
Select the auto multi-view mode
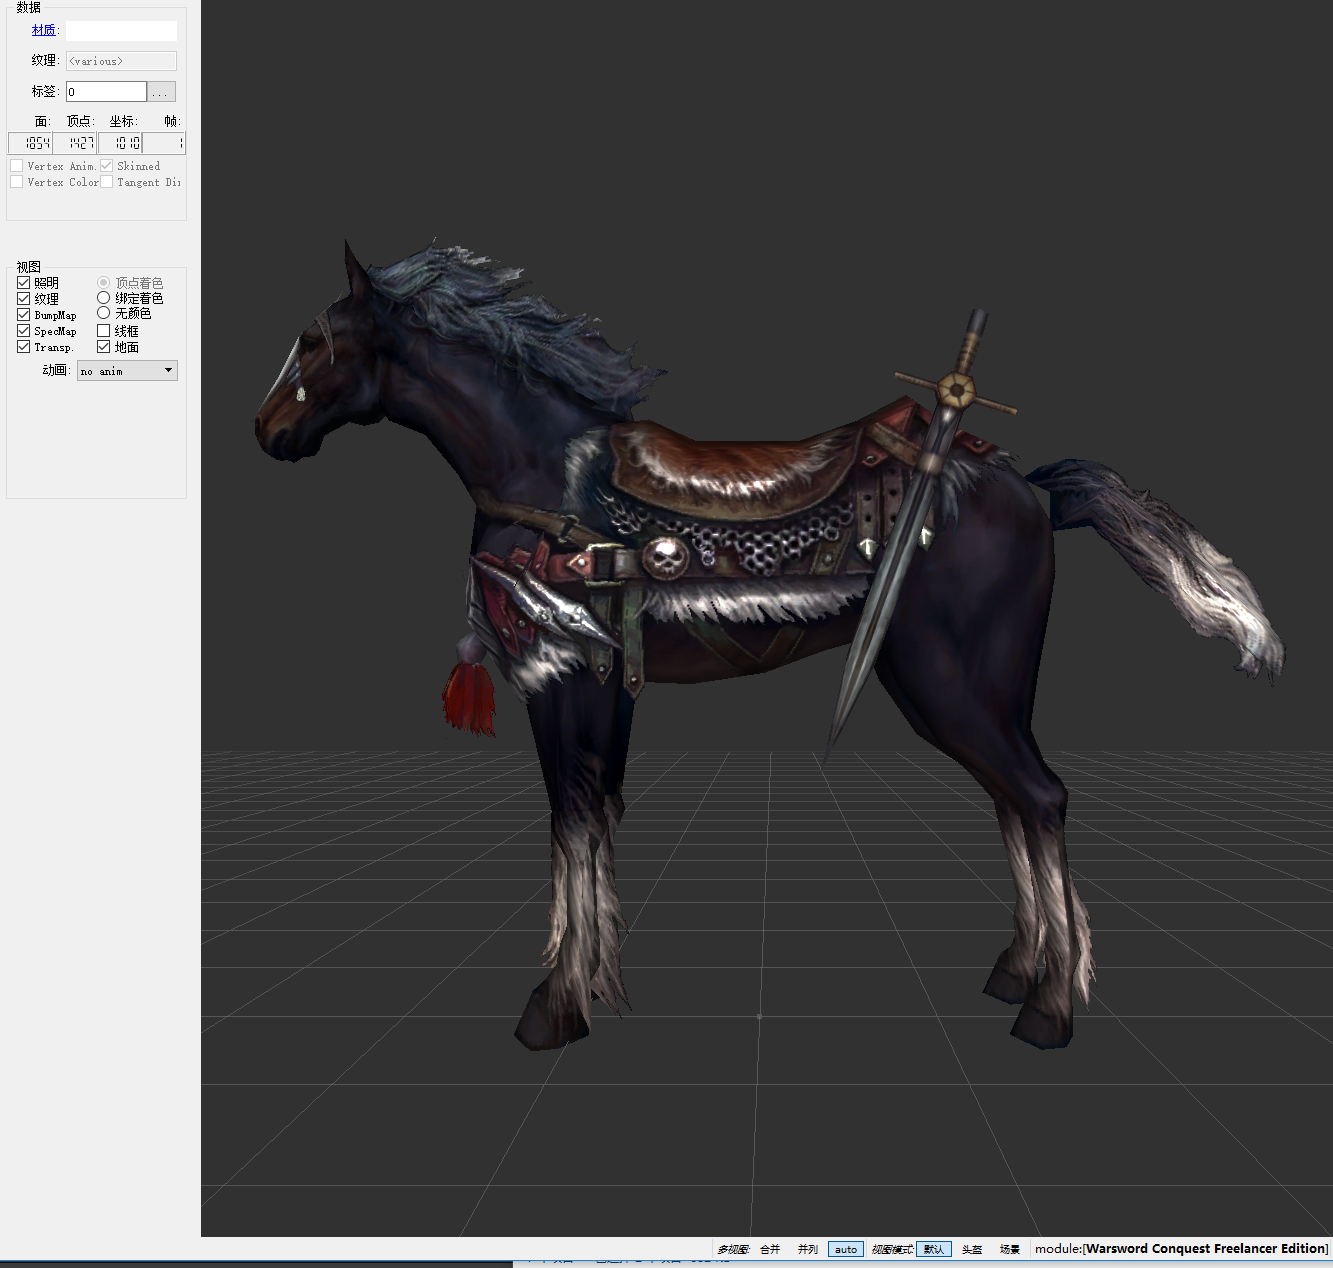(x=846, y=1249)
